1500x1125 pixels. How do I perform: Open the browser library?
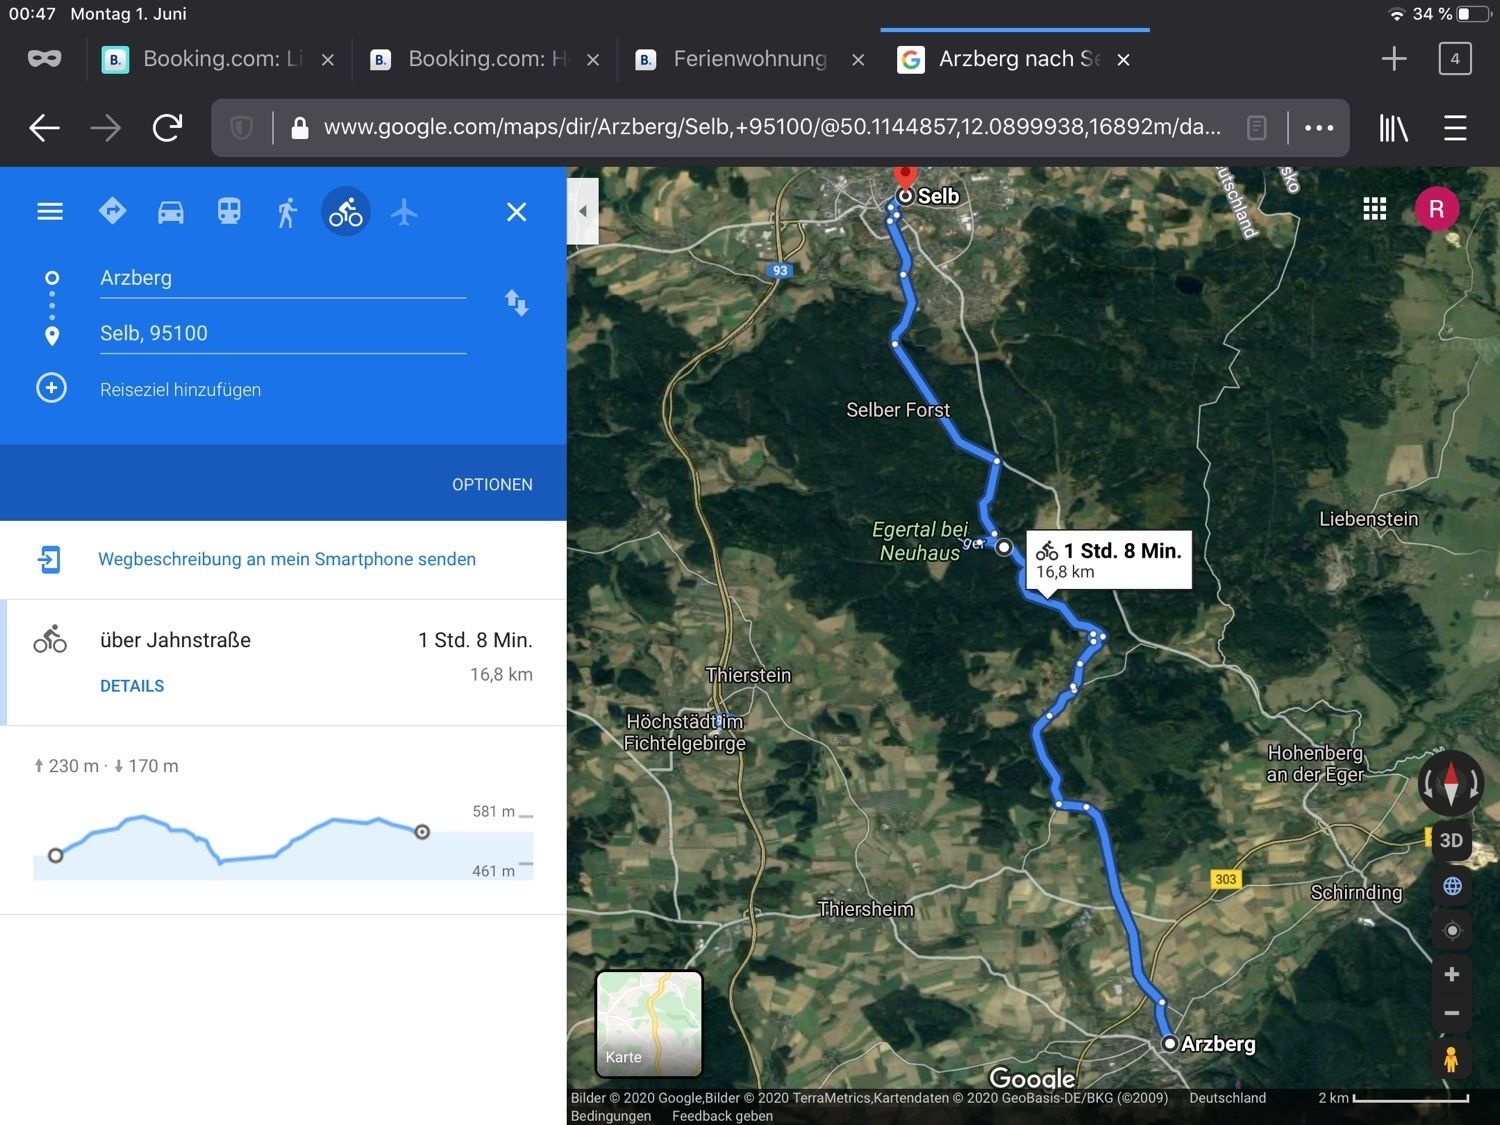(1393, 128)
